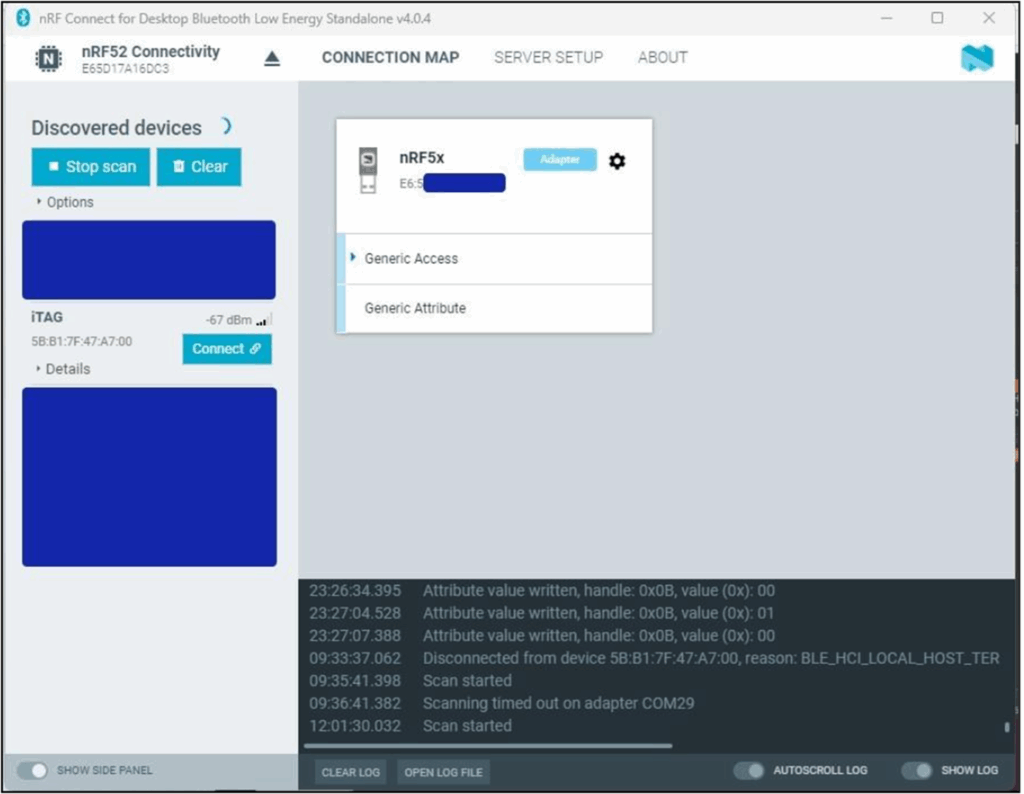Clear the discovered devices list
Viewport: 1024px width, 794px height.
coord(199,167)
